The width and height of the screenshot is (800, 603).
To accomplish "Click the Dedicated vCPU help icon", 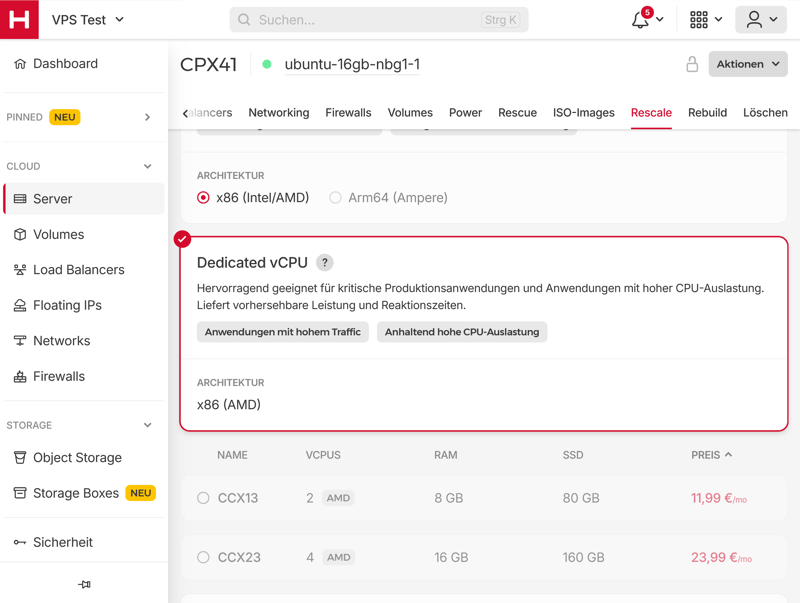I will (325, 263).
